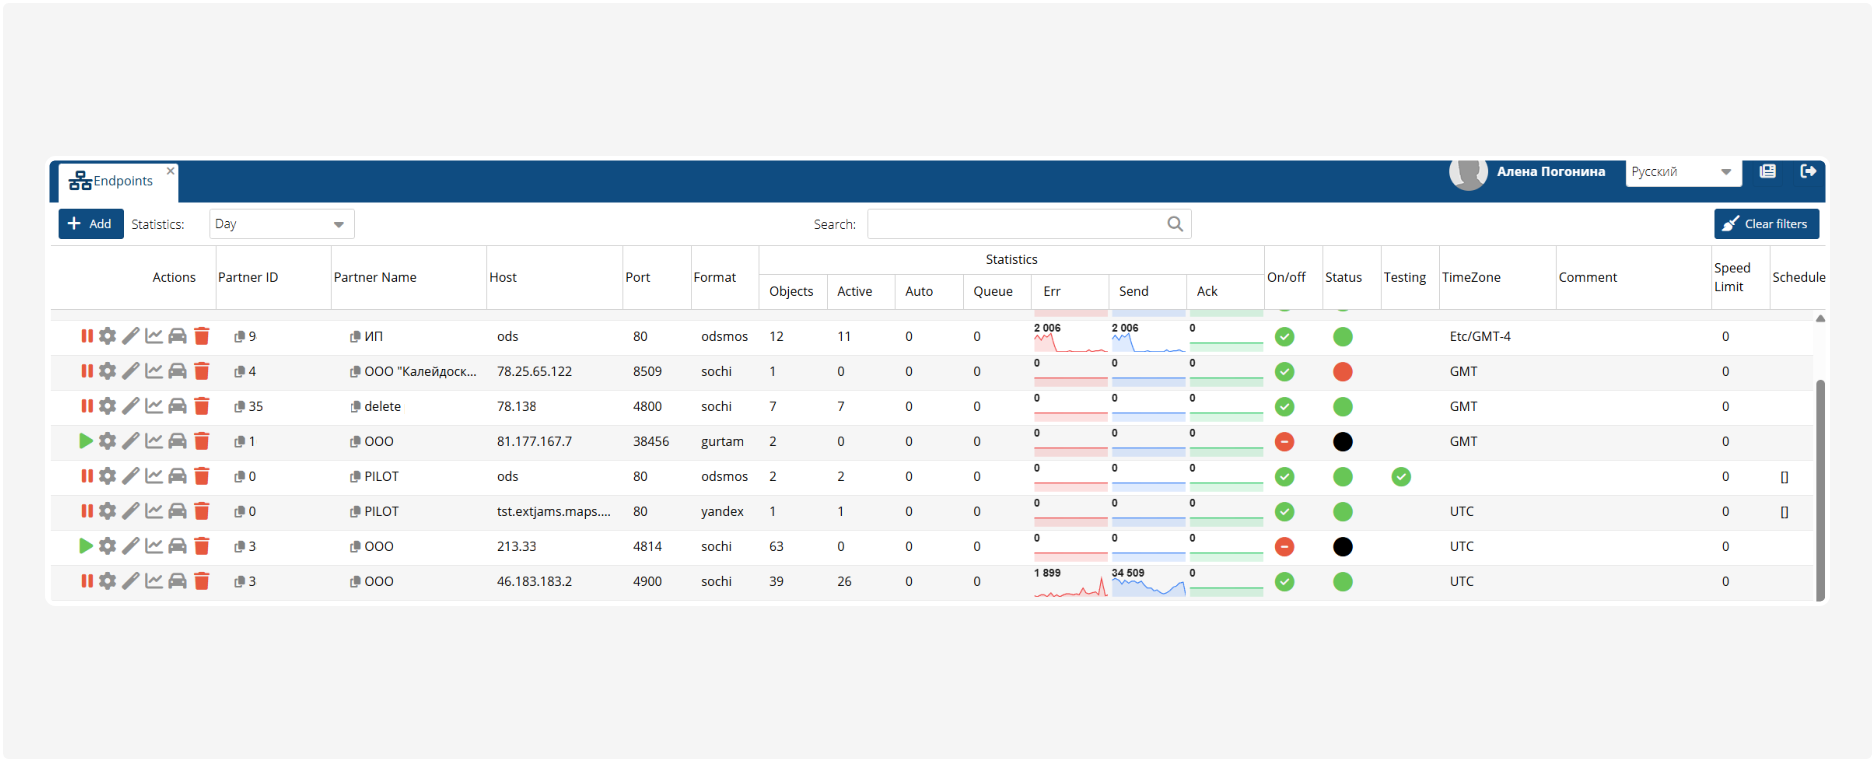The image size is (1875, 762).
Task: Open chart icon for ИП endpoint
Action: tap(154, 336)
